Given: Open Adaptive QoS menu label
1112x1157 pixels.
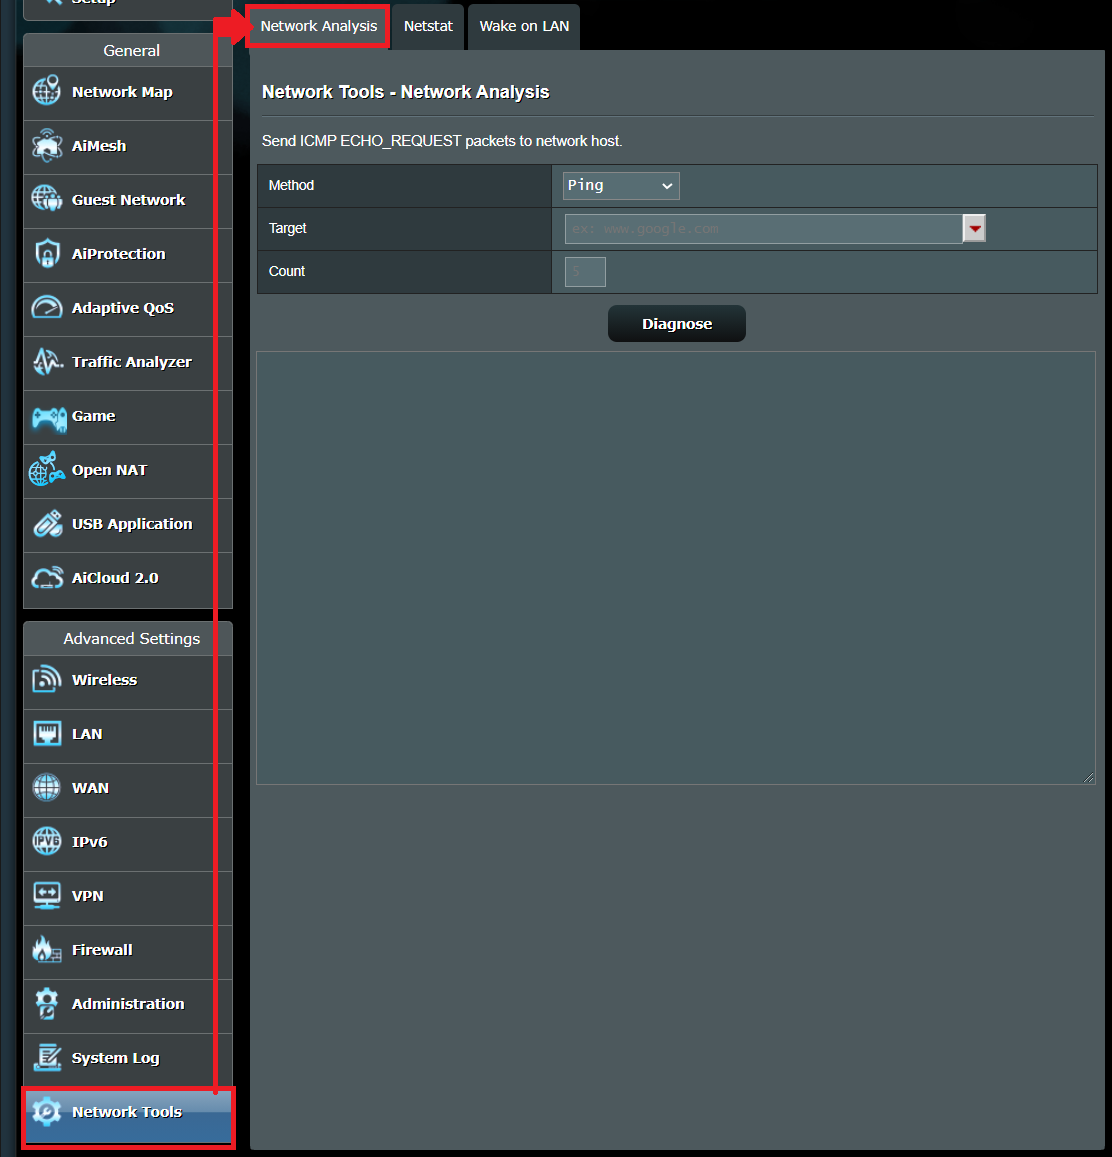Looking at the screenshot, I should [x=122, y=308].
